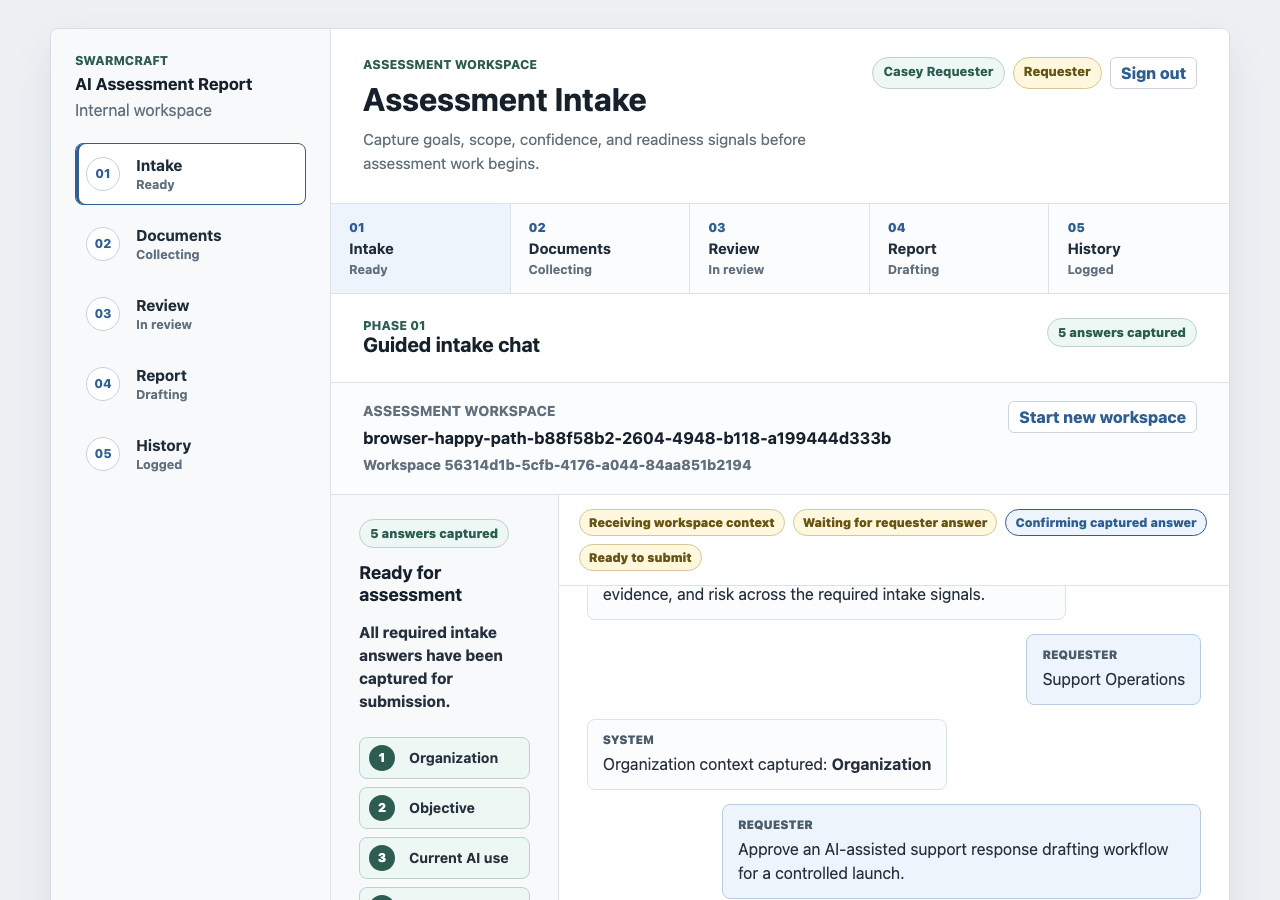This screenshot has height=900, width=1280.
Task: Select the Objective checklist item
Action: coord(444,808)
